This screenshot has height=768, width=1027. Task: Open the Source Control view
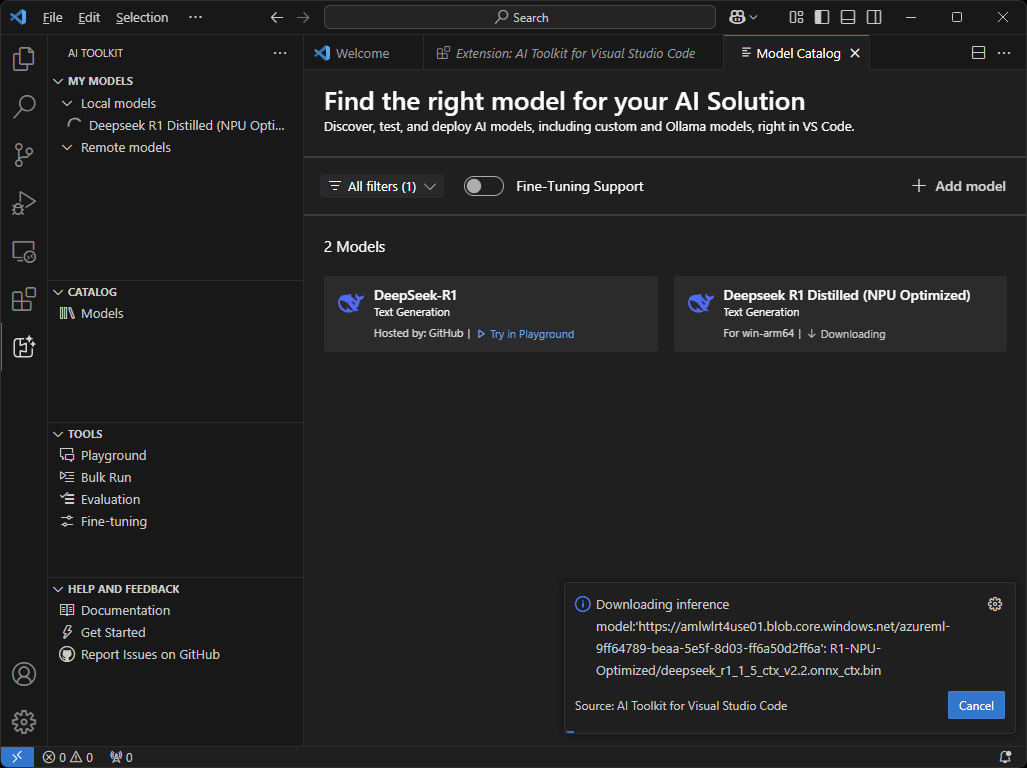[x=24, y=154]
